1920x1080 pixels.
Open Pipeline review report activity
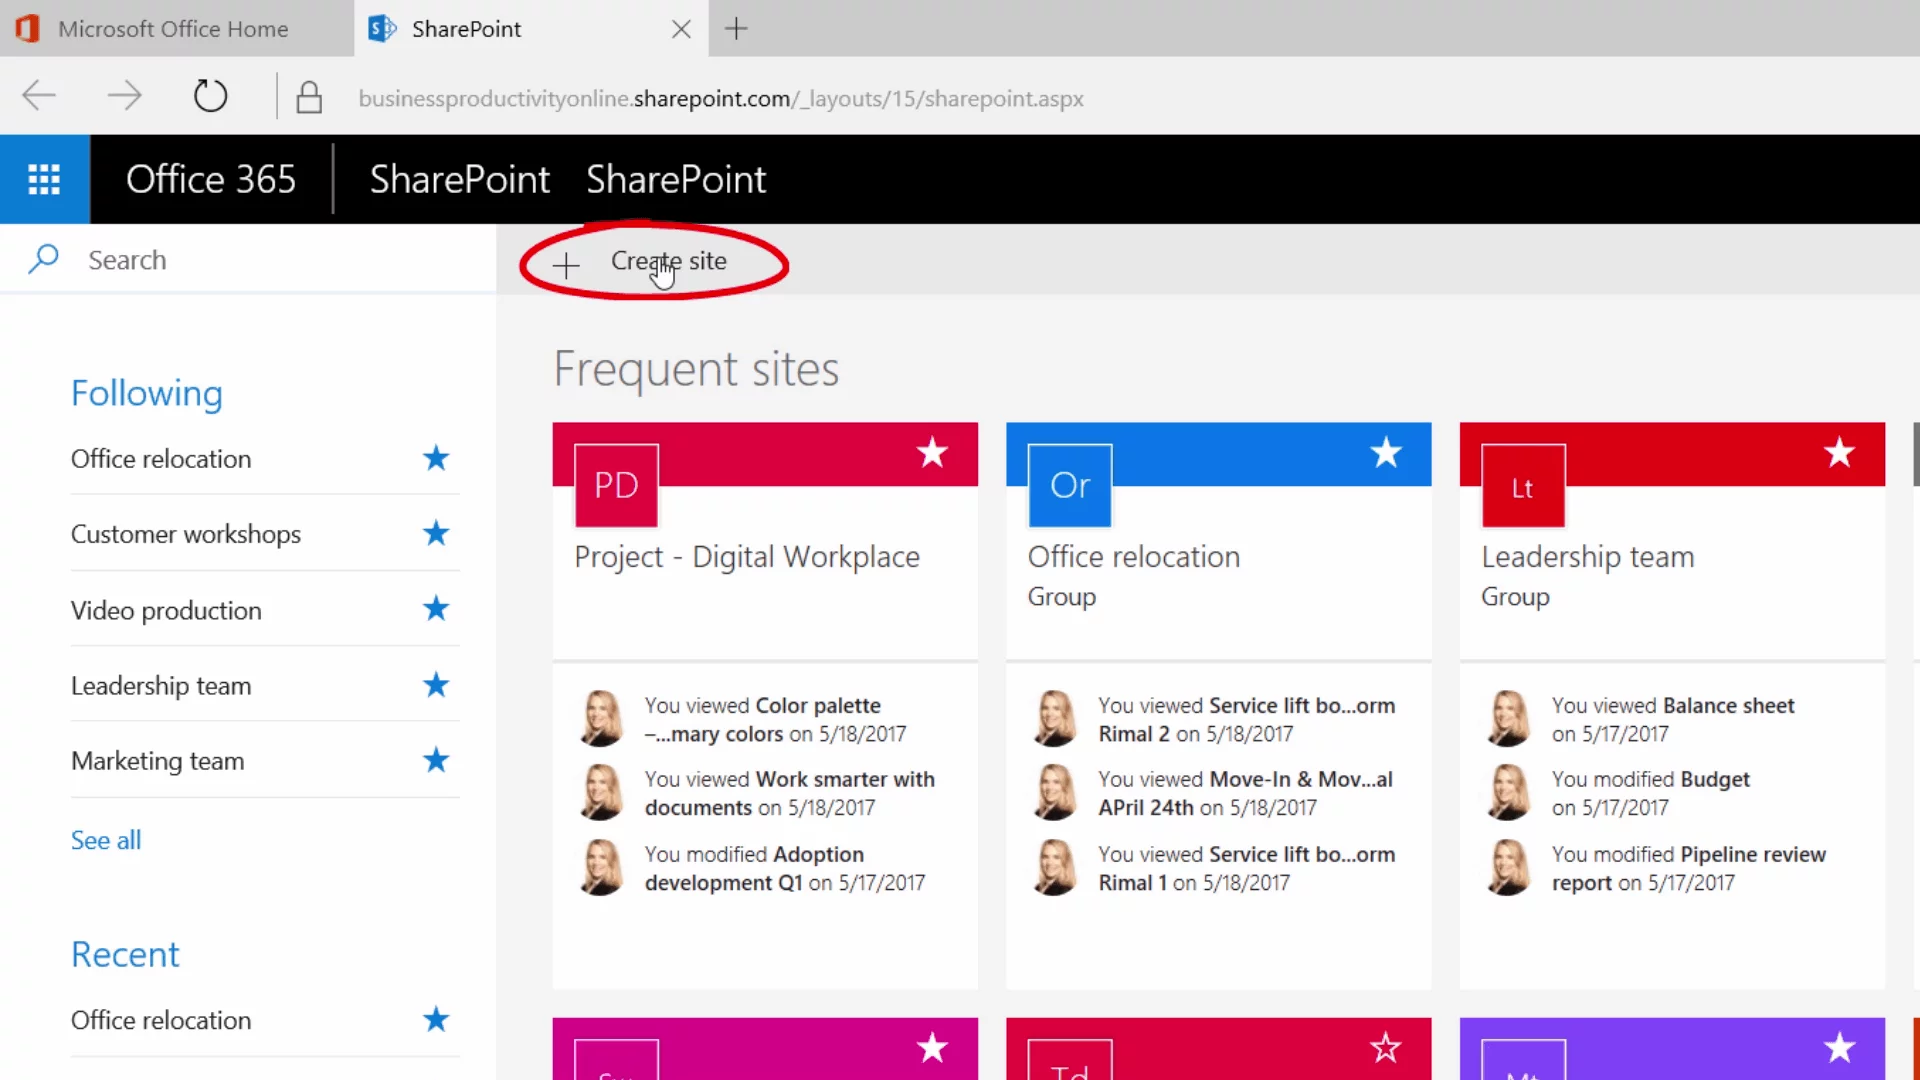point(1689,869)
